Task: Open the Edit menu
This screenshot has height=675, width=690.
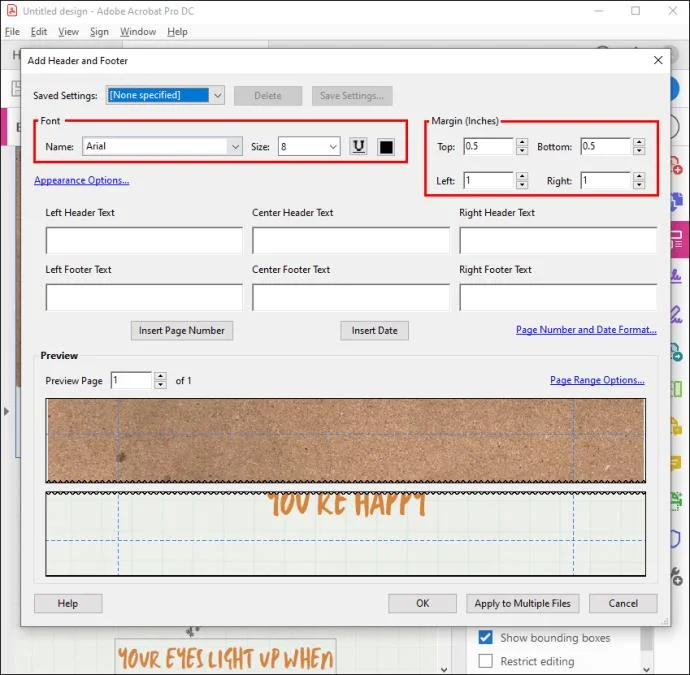Action: coord(39,32)
